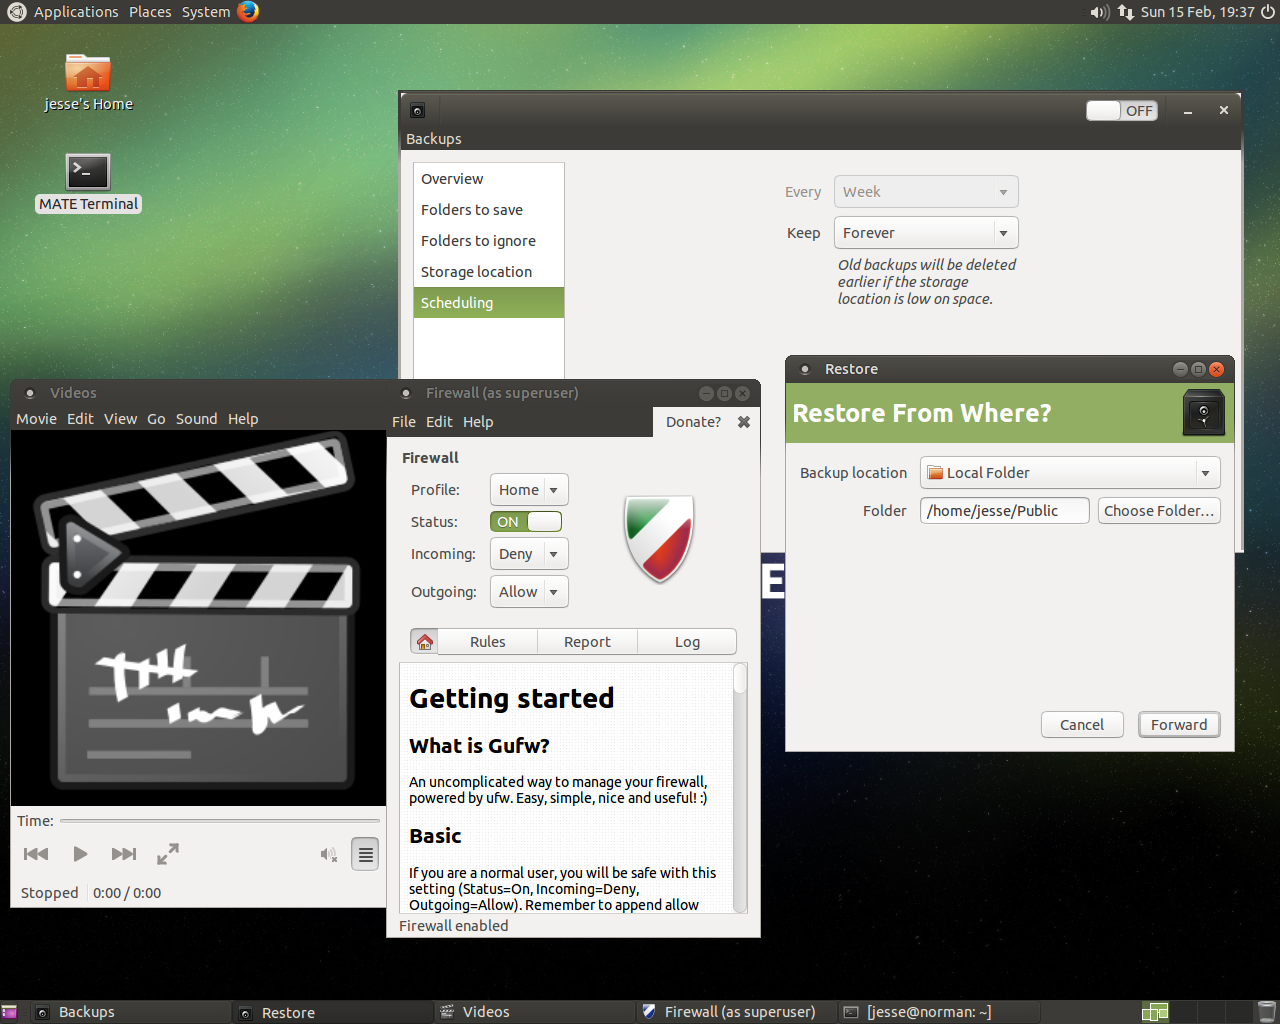Expand the Outgoing Allow dropdown
1280x1024 pixels.
(529, 592)
